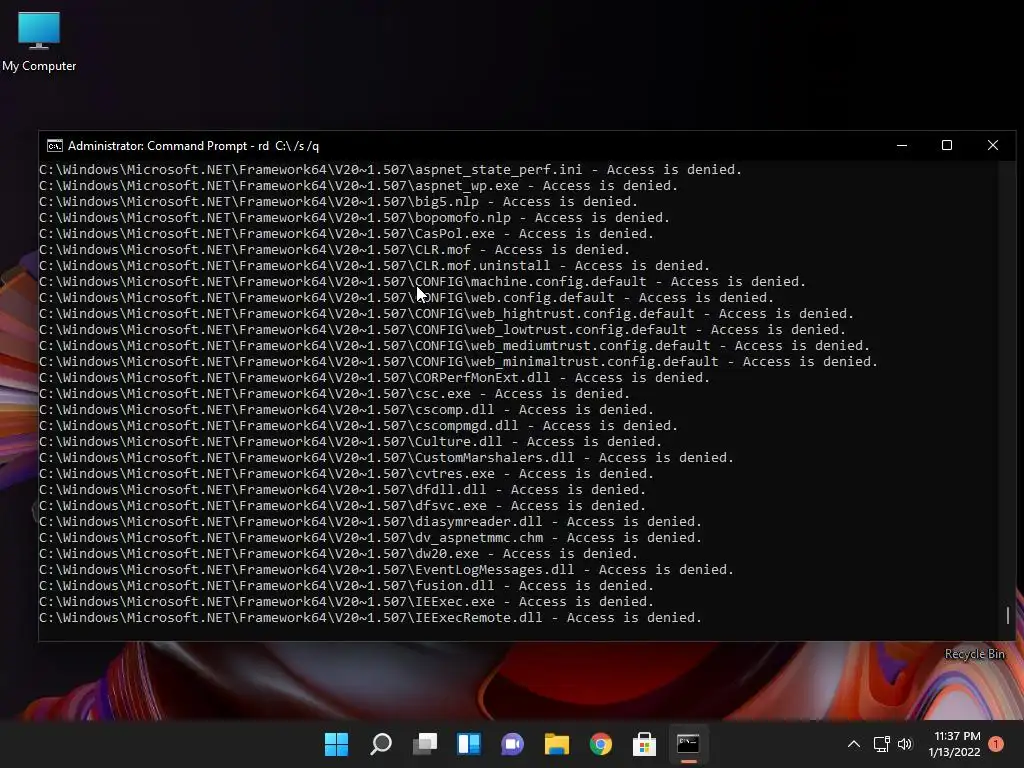The image size is (1024, 768).
Task: Open Task View from taskbar
Action: pos(425,744)
